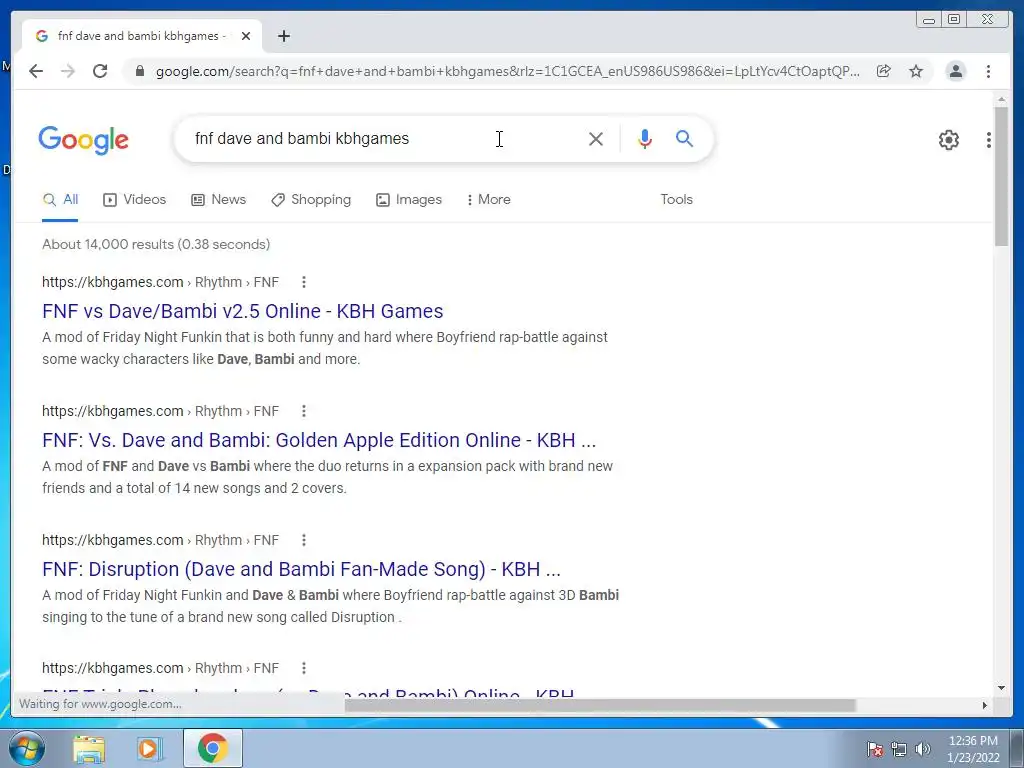Switch to the Videos tab
1024x768 pixels.
click(135, 200)
